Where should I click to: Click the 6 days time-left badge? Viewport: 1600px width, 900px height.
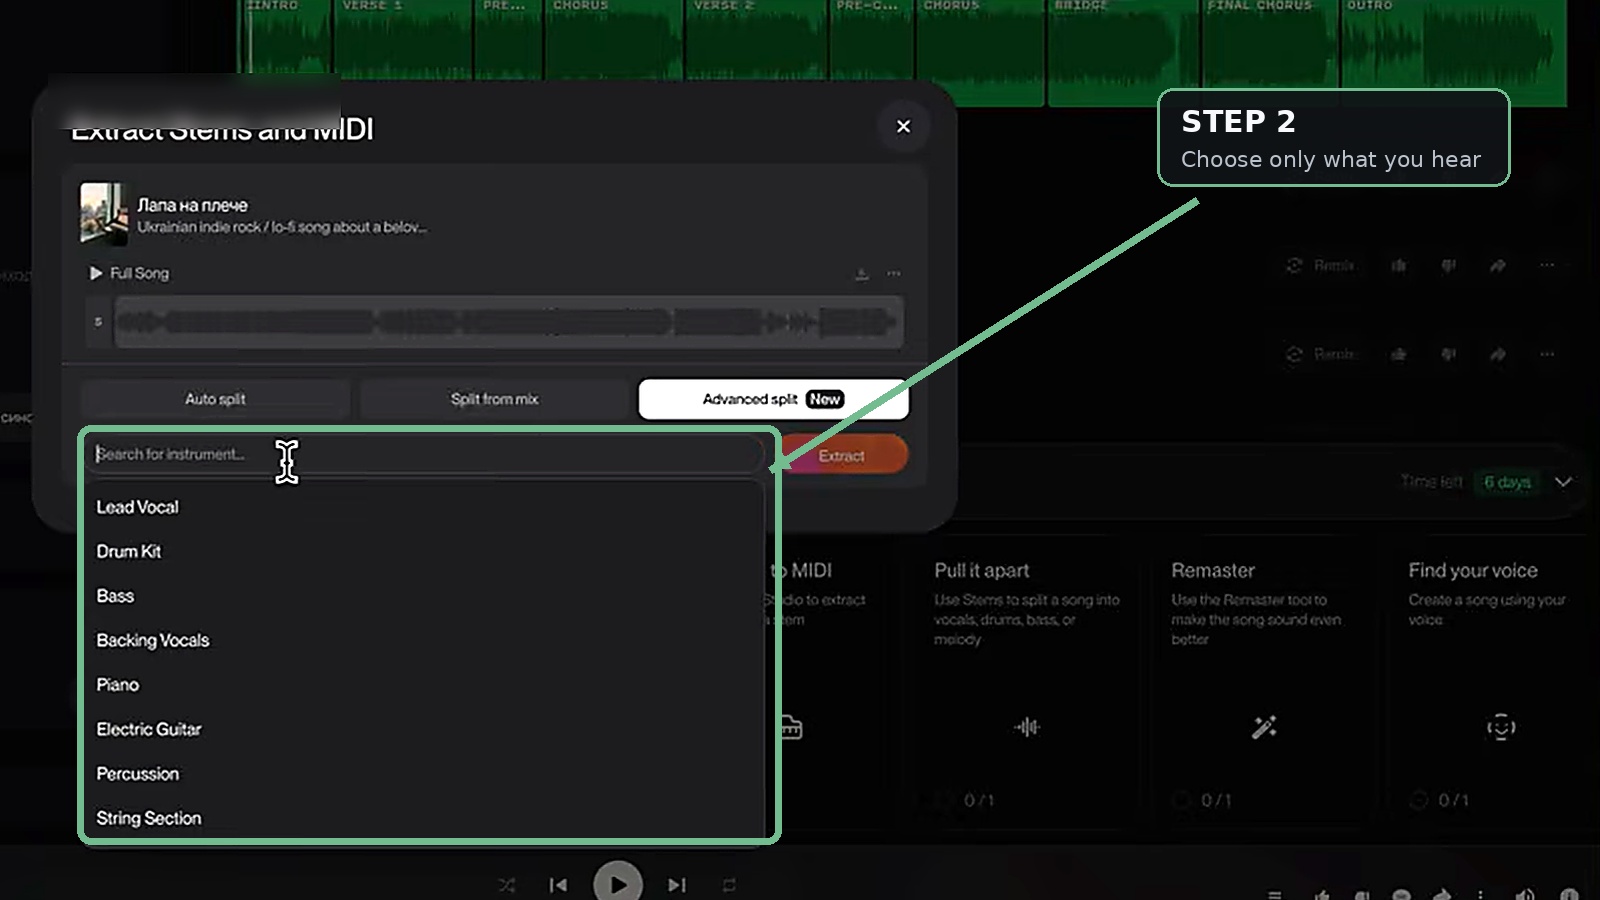pos(1507,482)
